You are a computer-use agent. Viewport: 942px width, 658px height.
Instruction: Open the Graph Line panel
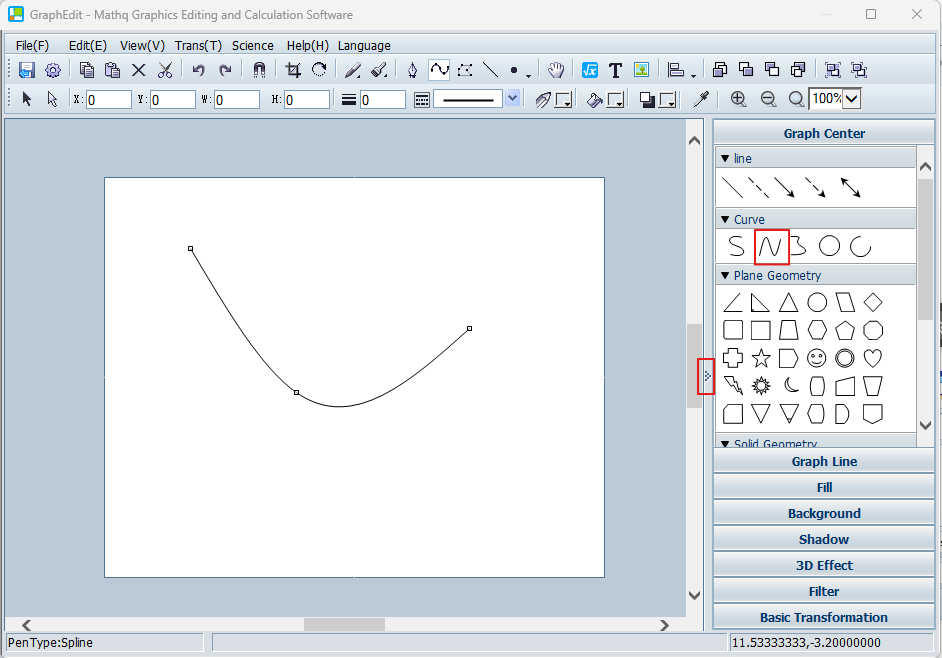[x=824, y=462]
